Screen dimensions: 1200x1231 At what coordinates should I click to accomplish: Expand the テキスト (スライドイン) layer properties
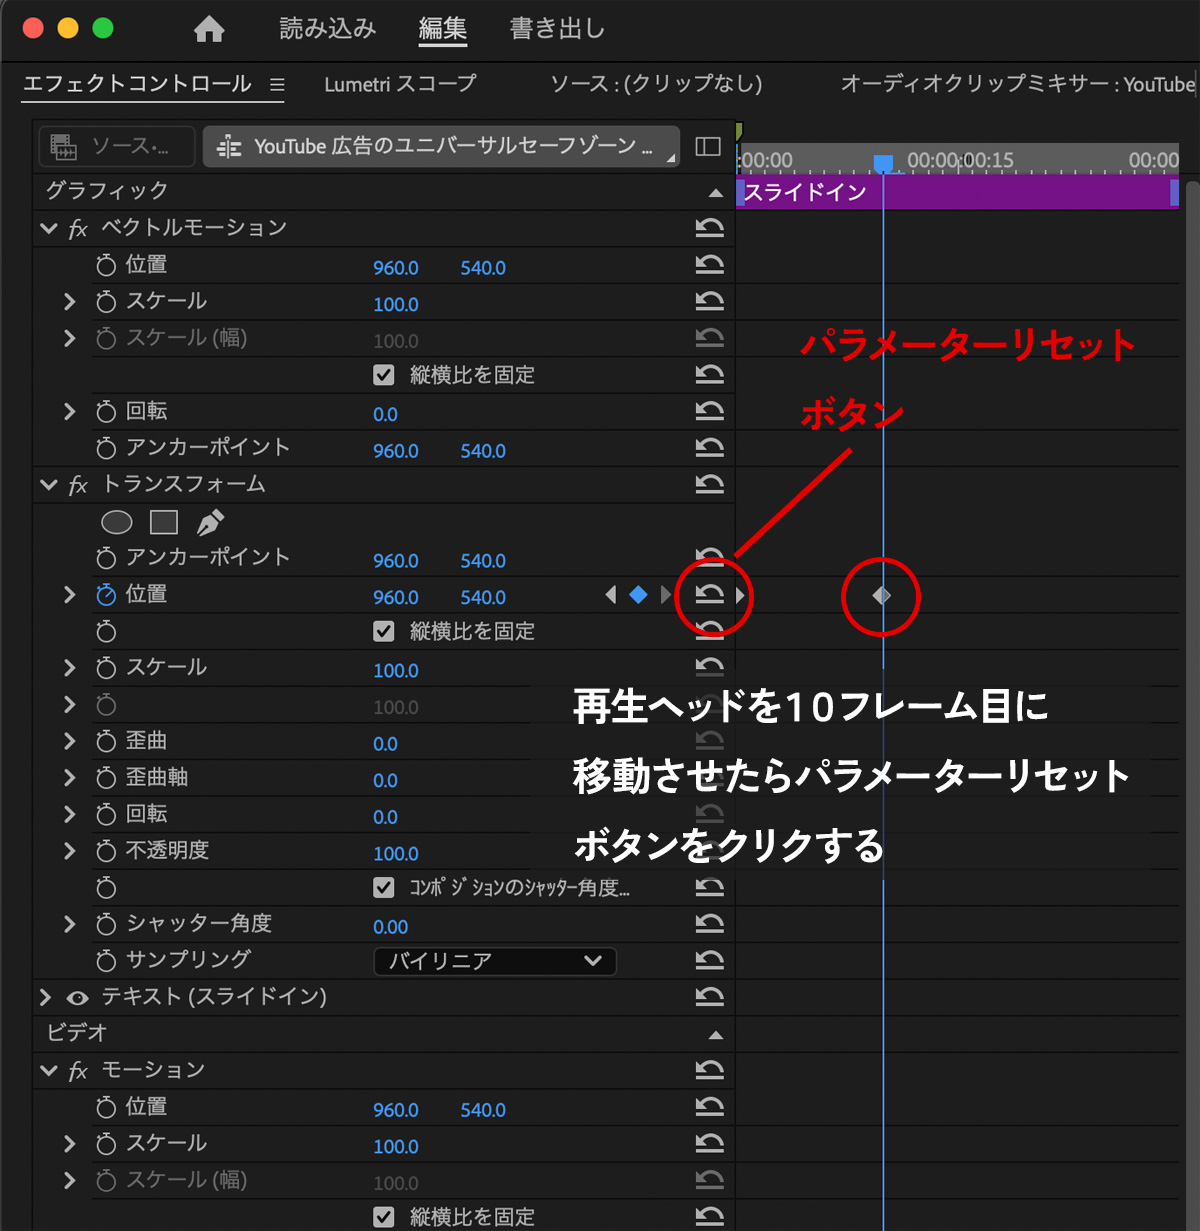(x=46, y=997)
